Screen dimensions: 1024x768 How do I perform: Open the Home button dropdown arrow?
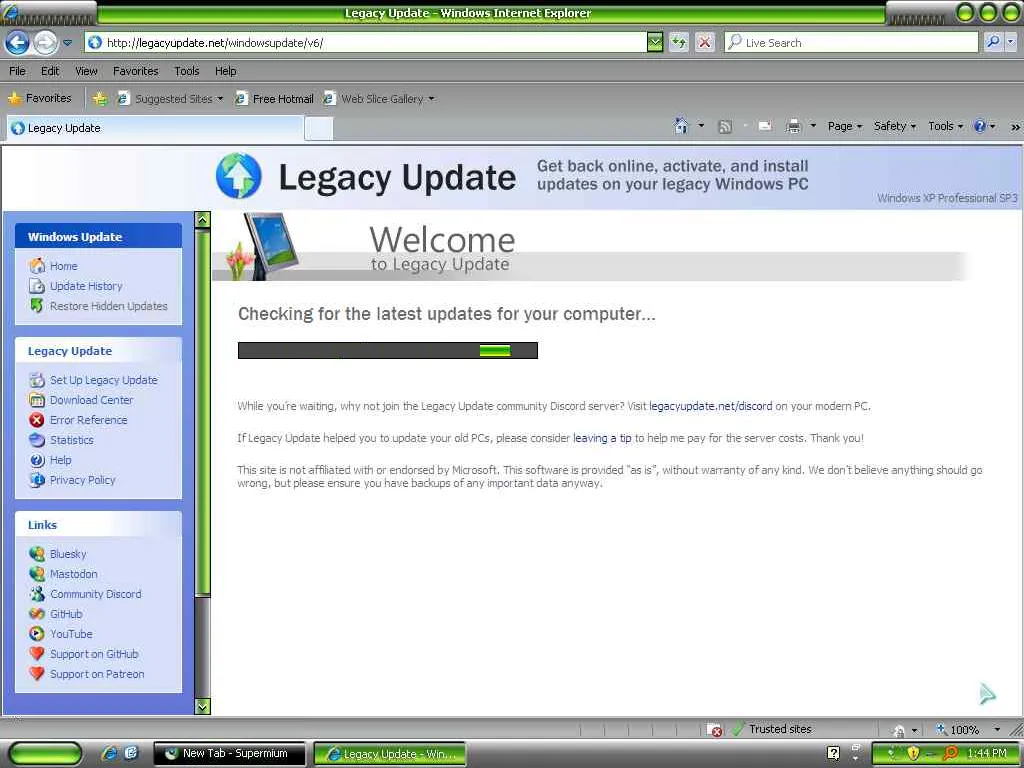point(701,126)
